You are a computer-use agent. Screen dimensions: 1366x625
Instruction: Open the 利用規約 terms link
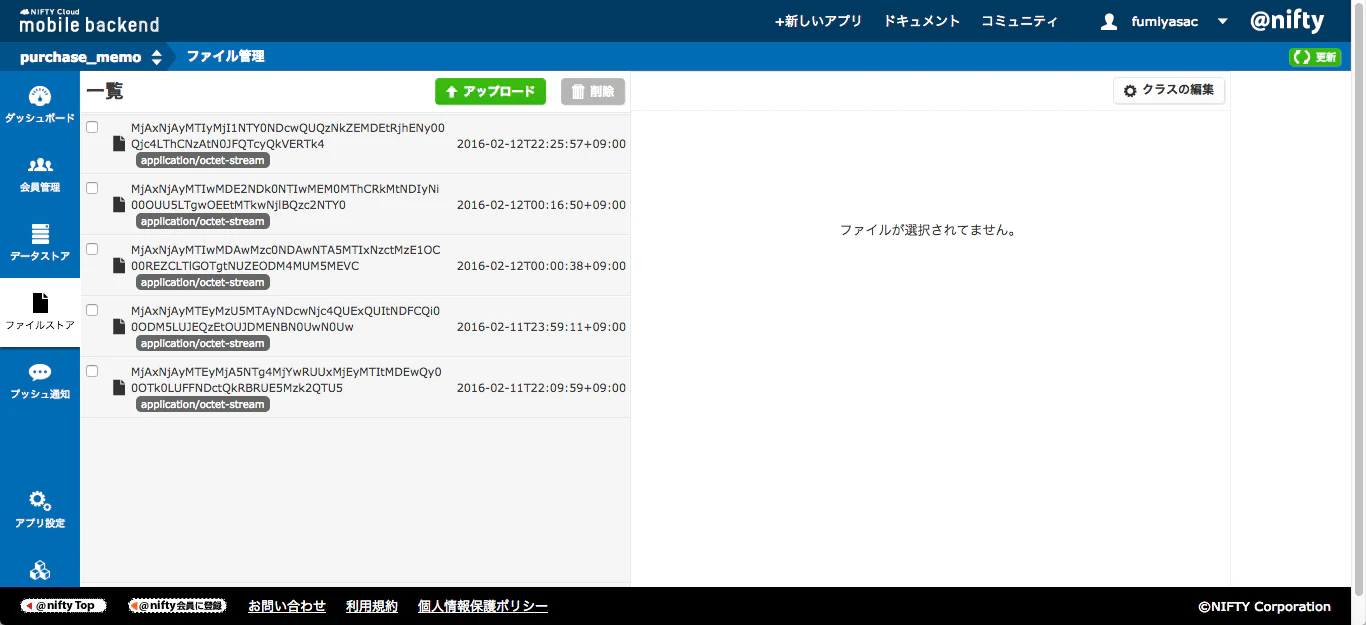372,606
